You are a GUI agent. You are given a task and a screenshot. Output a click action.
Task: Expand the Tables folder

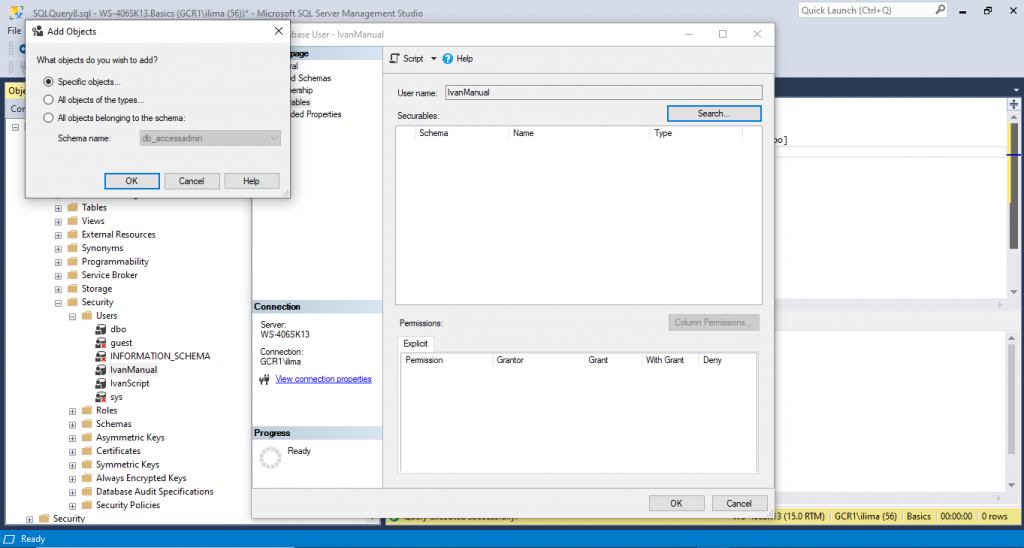click(x=58, y=208)
